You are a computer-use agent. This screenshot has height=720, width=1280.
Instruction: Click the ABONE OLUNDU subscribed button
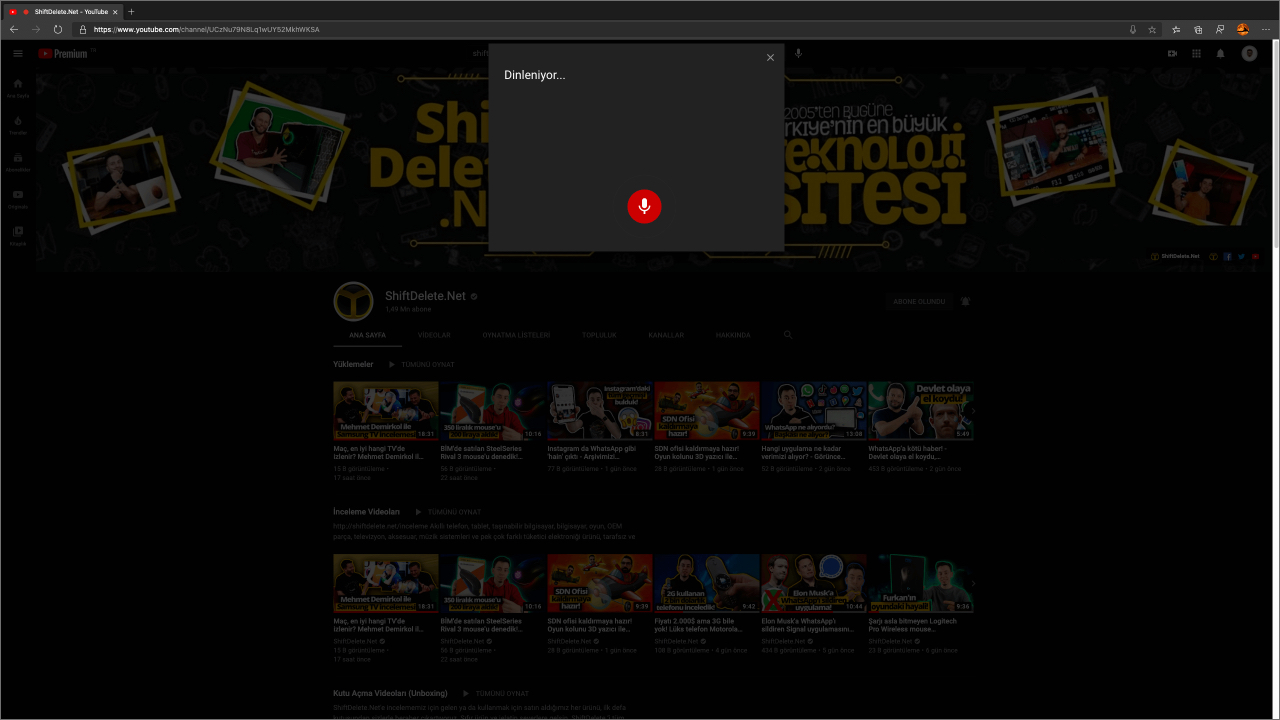coord(919,301)
